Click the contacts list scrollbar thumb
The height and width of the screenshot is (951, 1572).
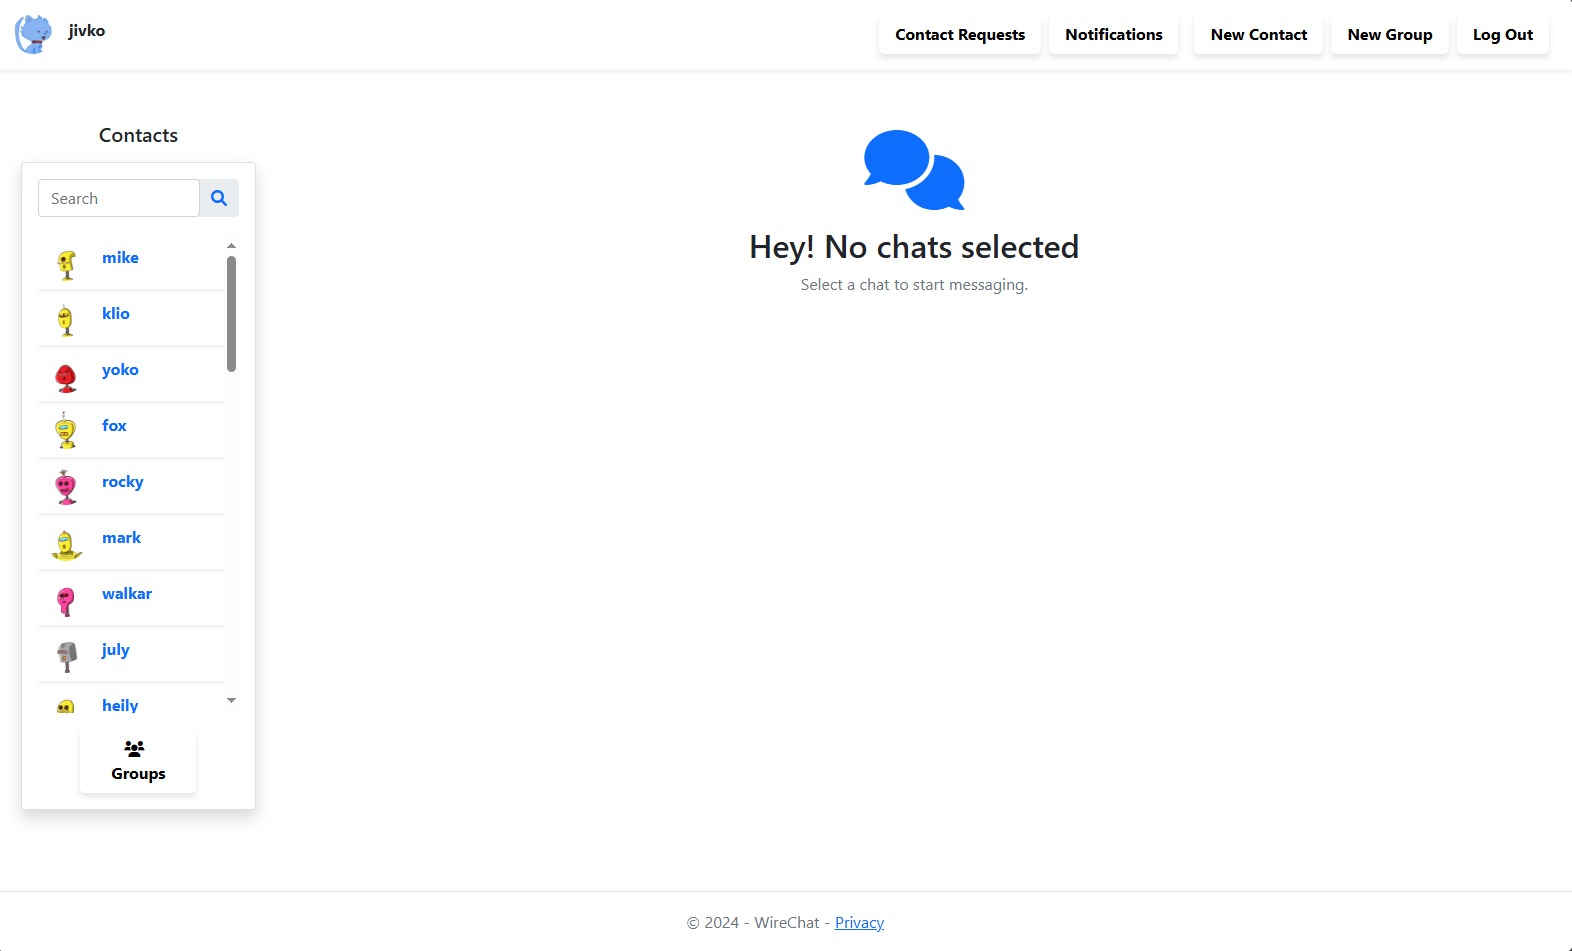coord(232,314)
